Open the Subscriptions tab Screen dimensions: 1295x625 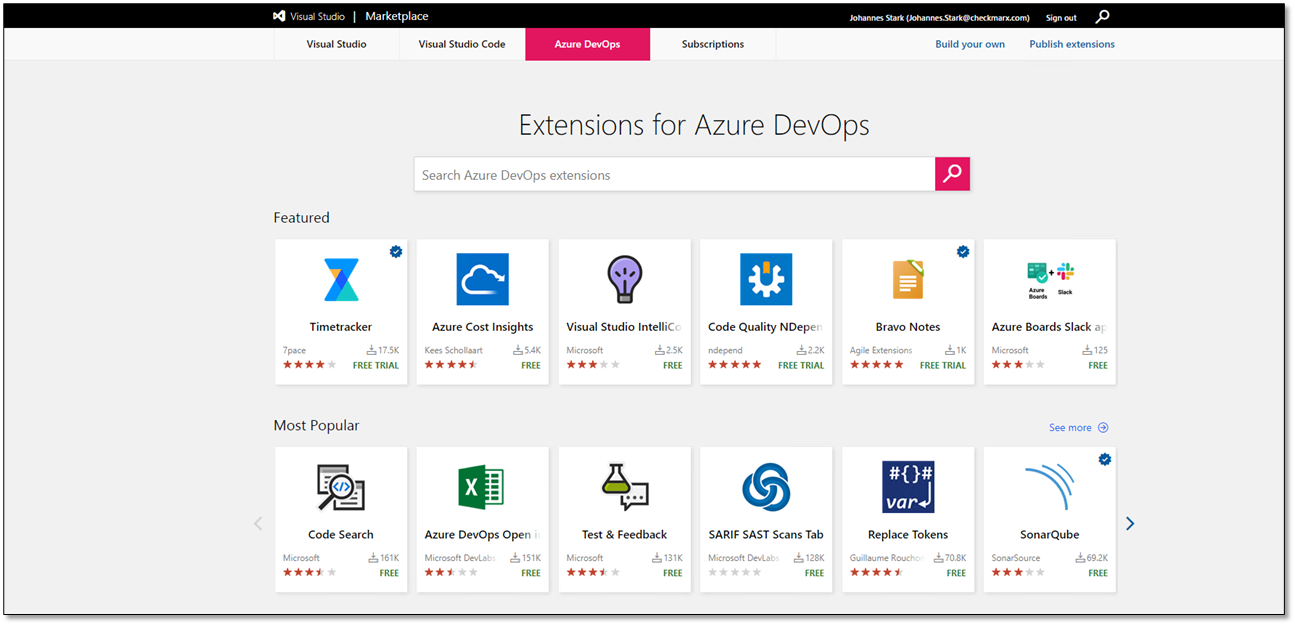point(713,44)
